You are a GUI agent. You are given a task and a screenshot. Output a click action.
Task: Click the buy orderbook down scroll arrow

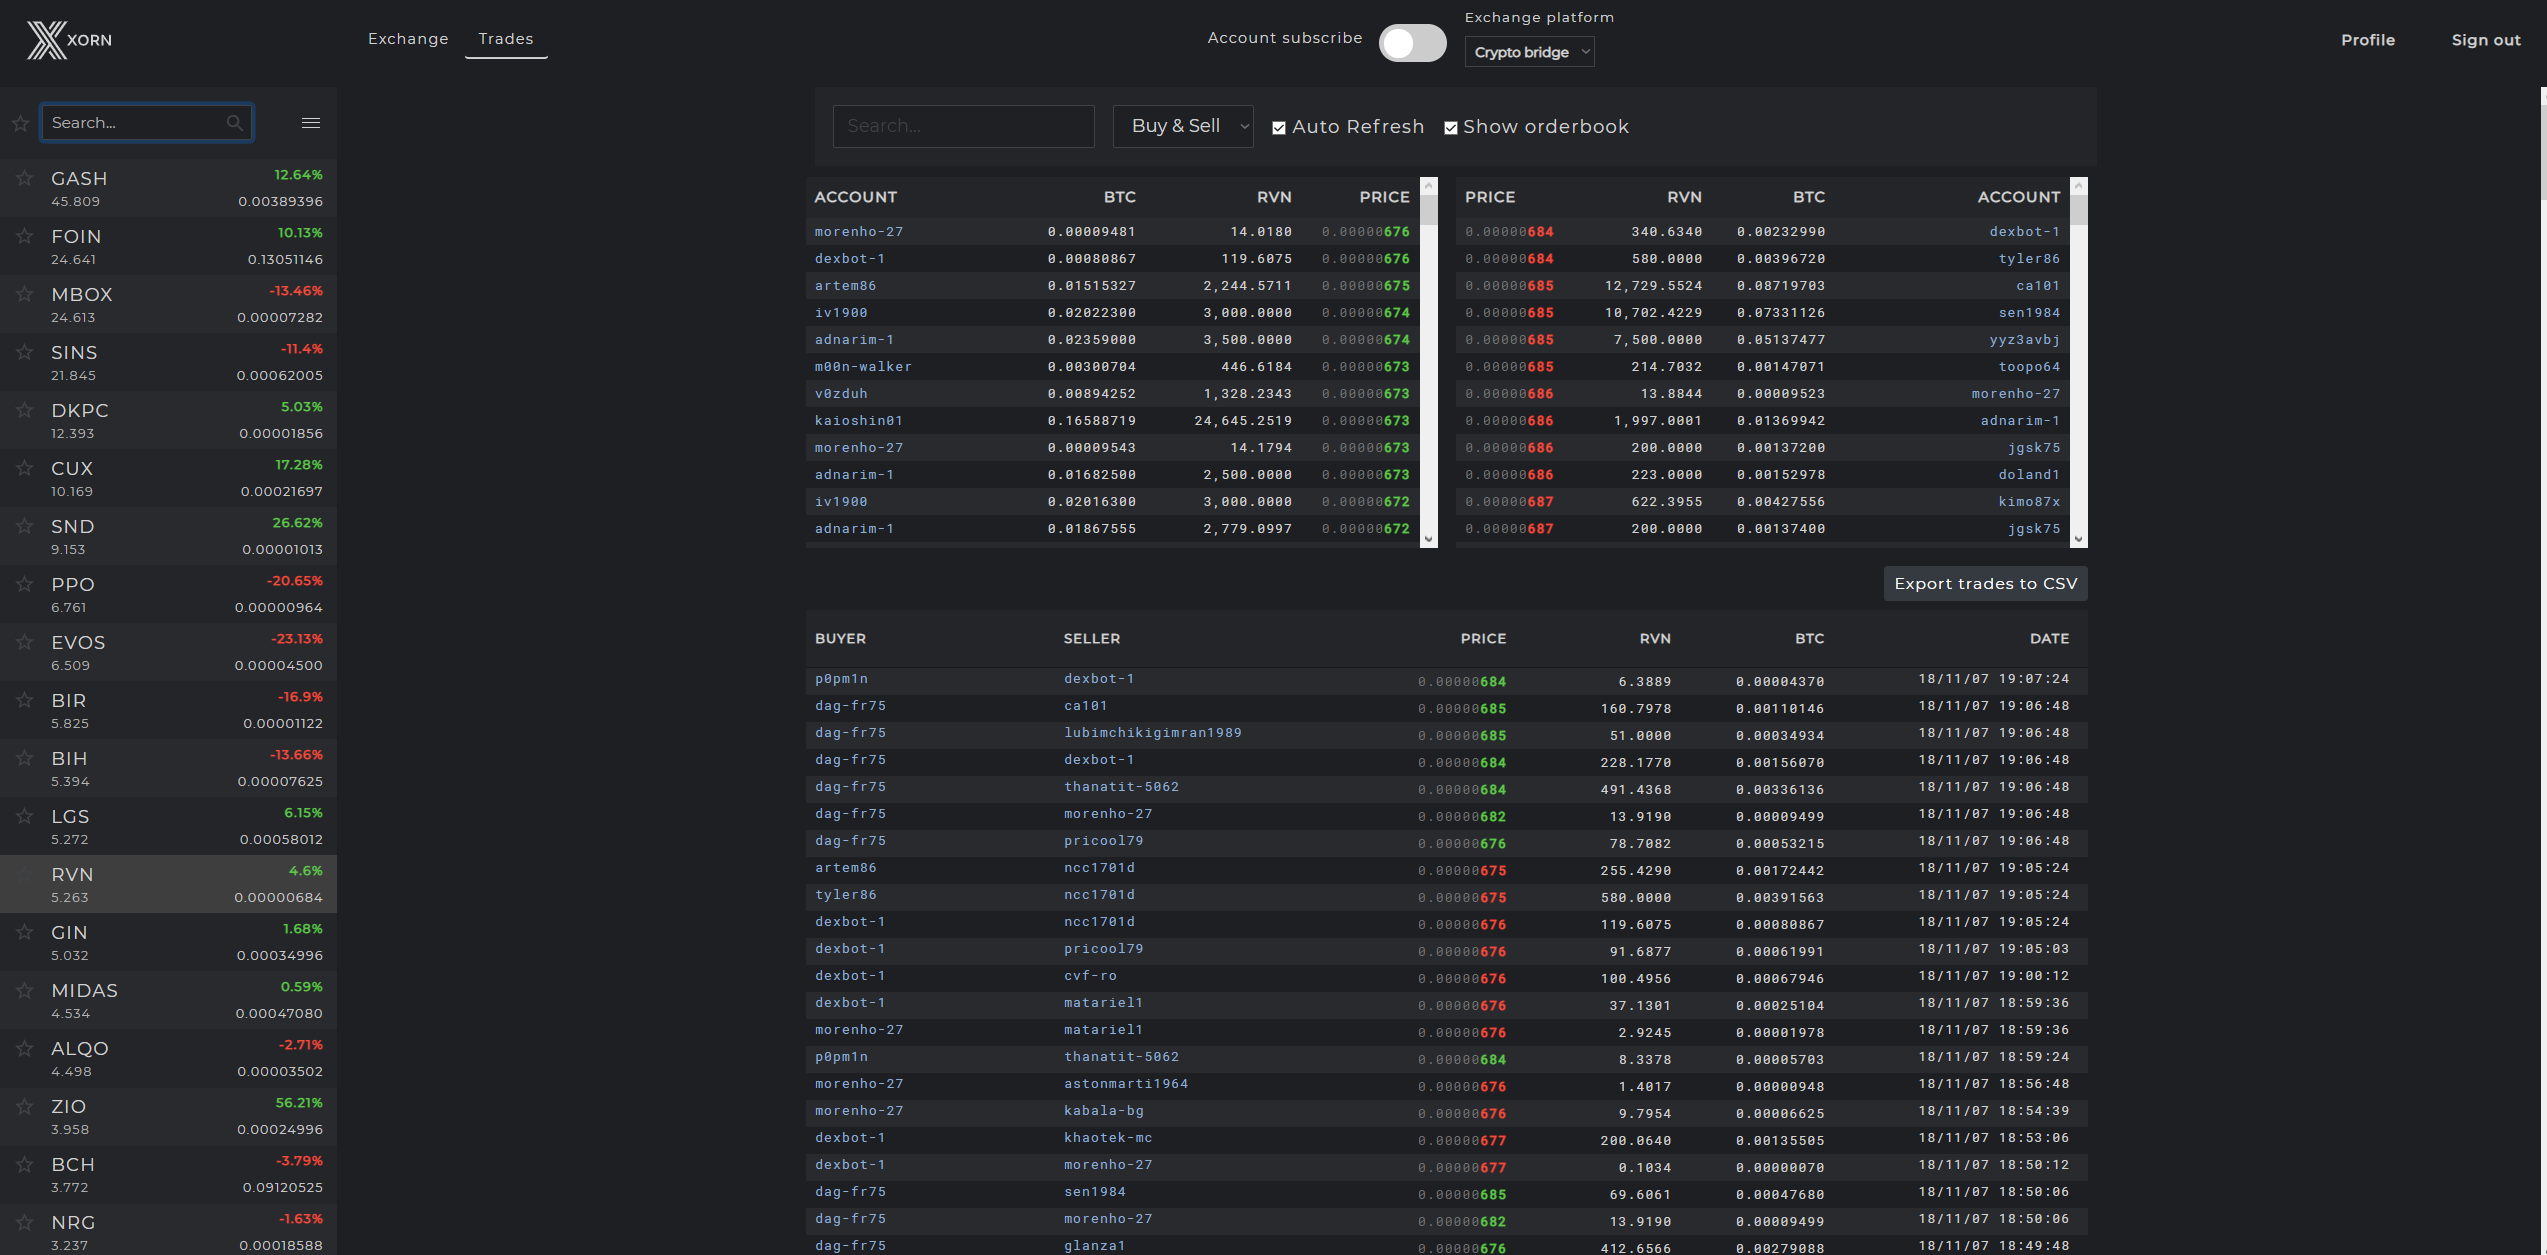[x=1429, y=539]
